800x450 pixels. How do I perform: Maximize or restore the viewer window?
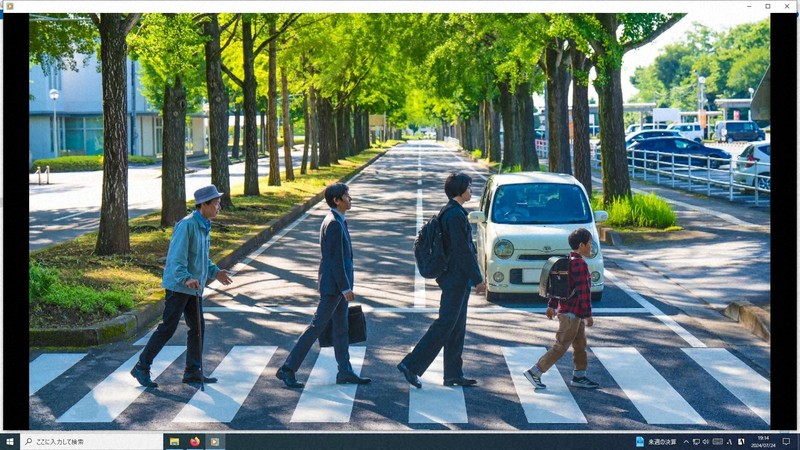pyautogui.click(x=767, y=6)
